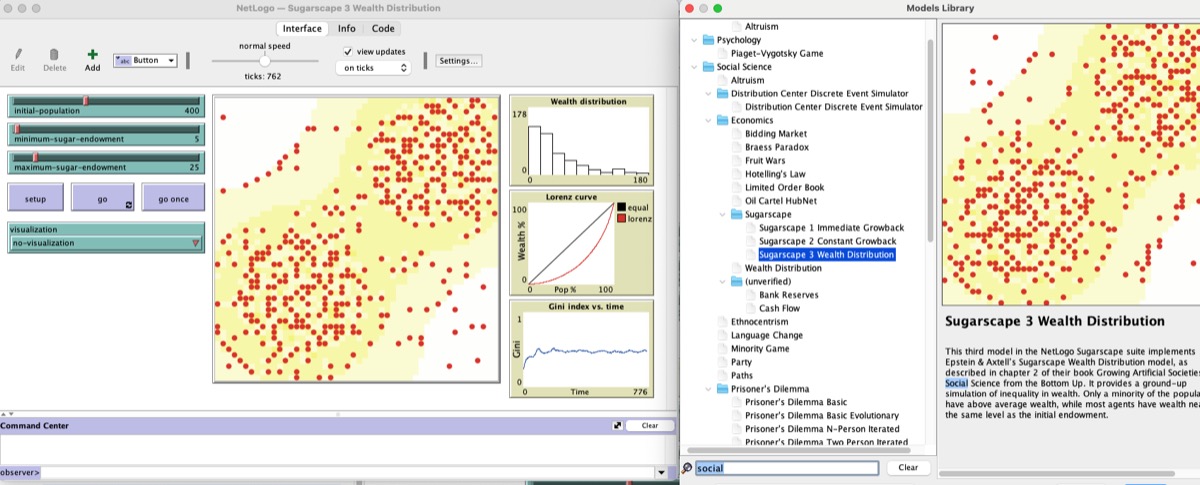Click the Economics folder icon
This screenshot has height=485, width=1200.
722,120
